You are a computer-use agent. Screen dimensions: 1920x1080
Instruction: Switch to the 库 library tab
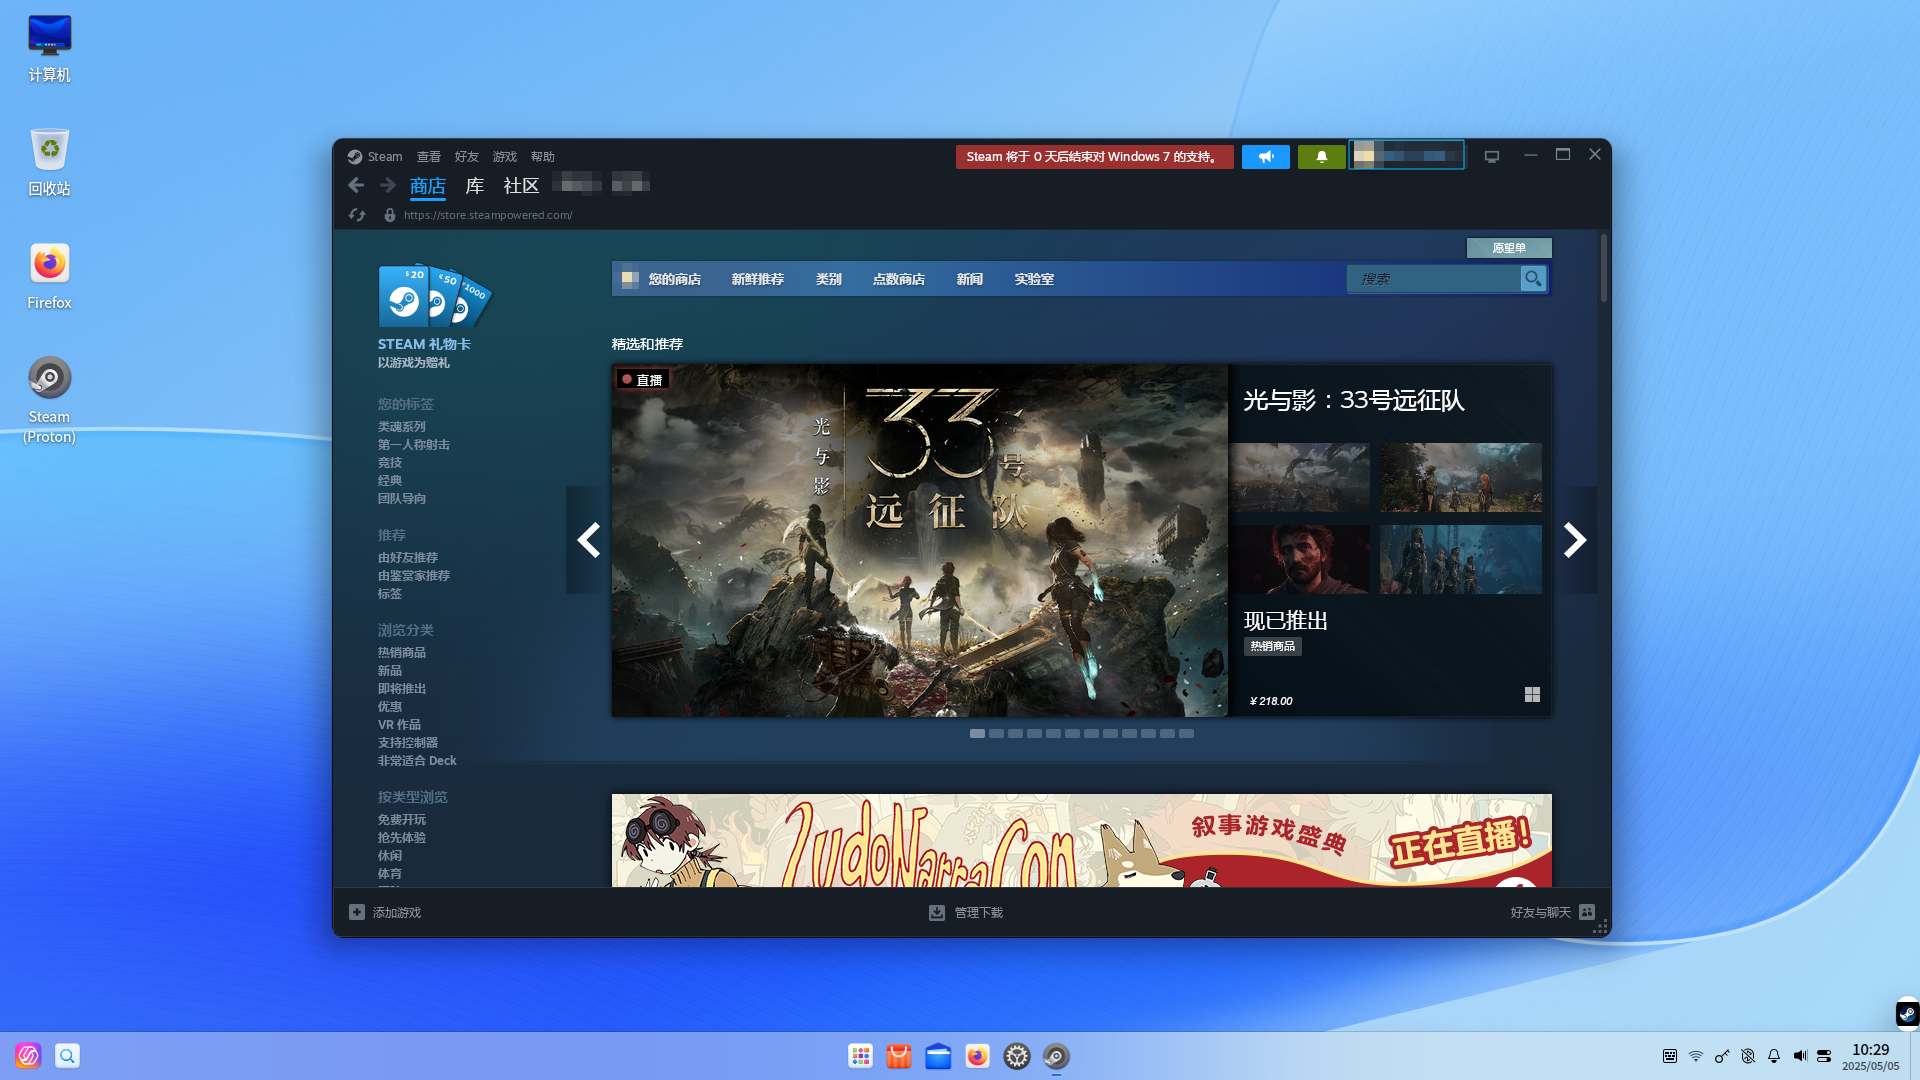point(475,186)
